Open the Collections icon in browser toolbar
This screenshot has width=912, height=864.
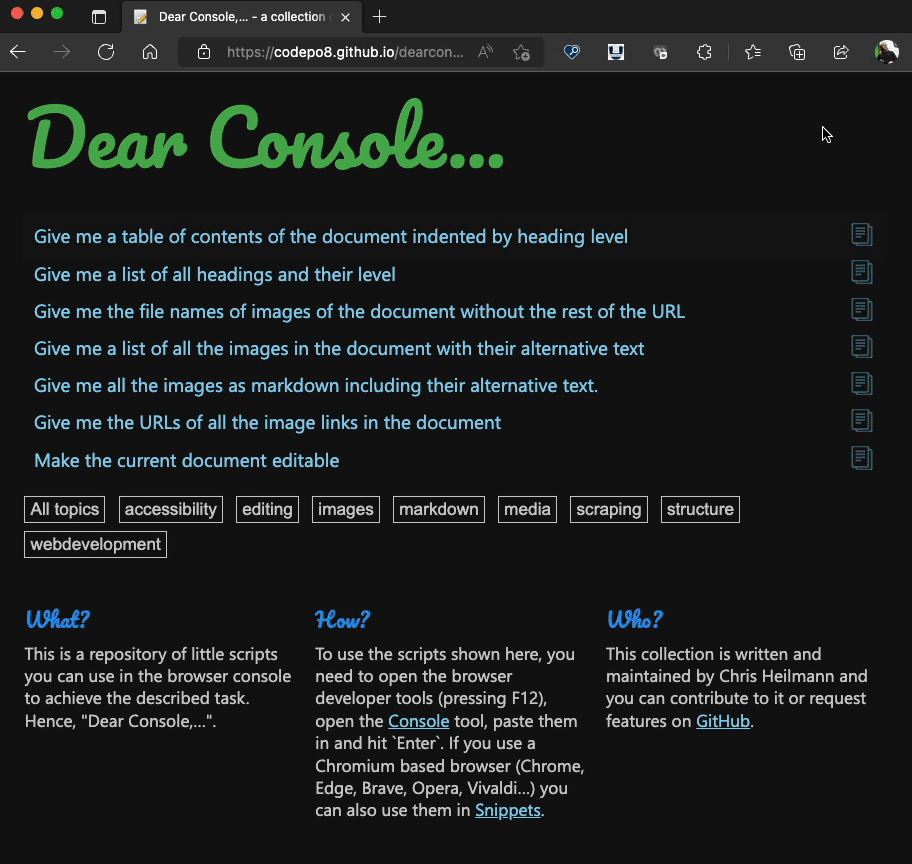797,53
